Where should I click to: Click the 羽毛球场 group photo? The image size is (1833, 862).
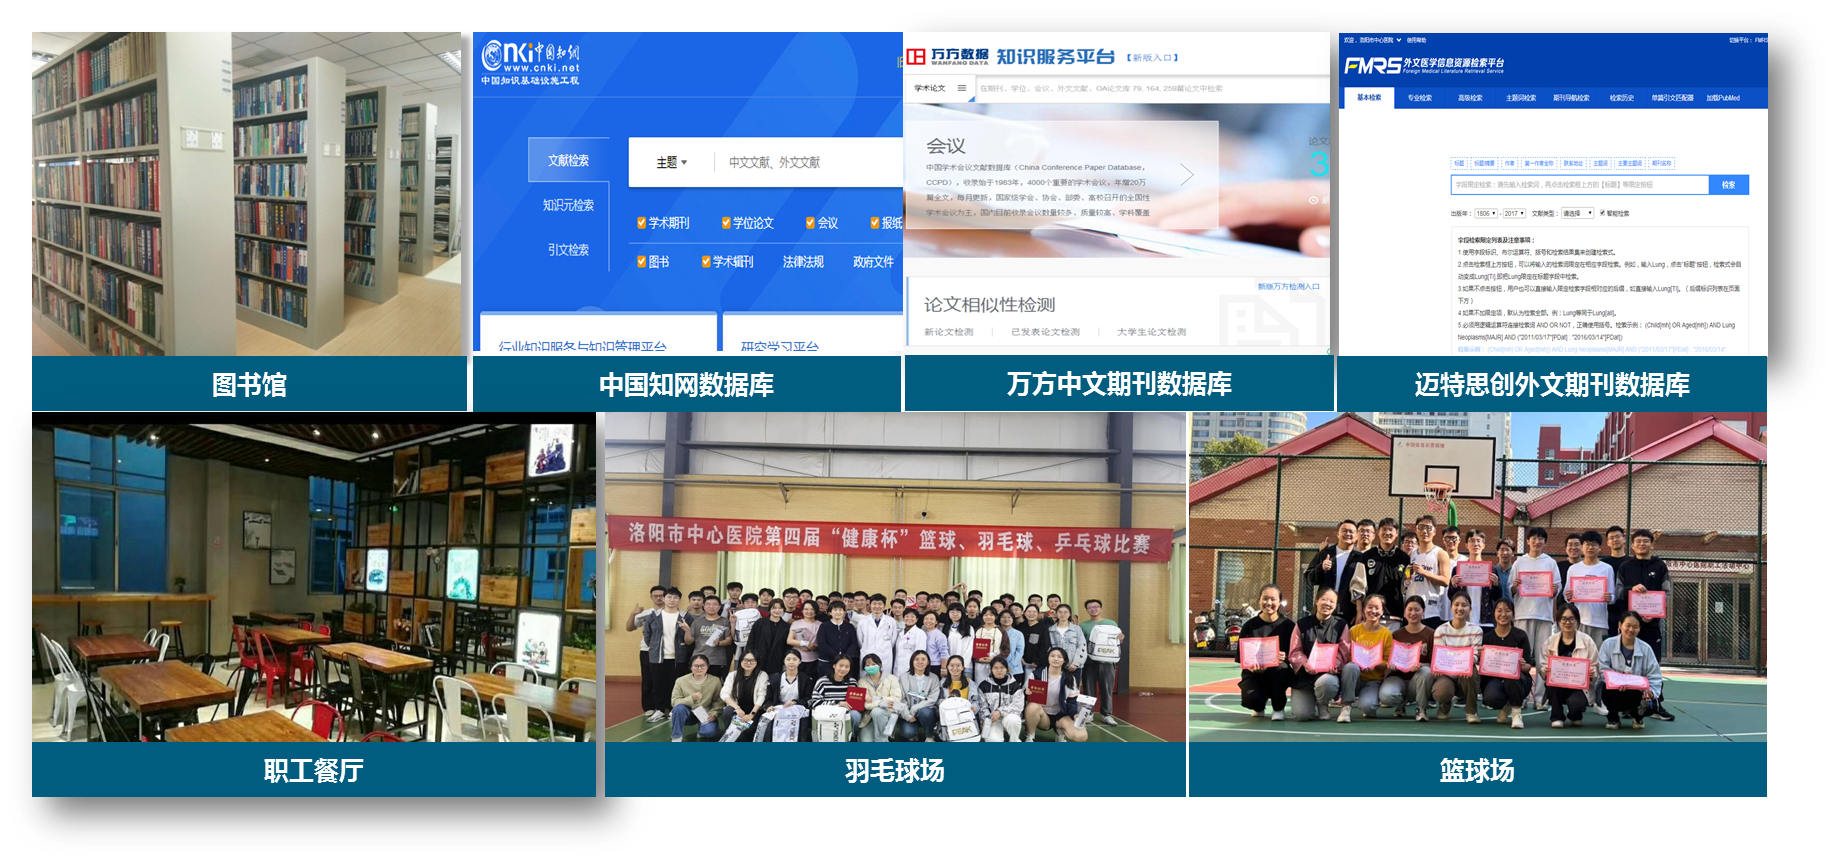895,577
